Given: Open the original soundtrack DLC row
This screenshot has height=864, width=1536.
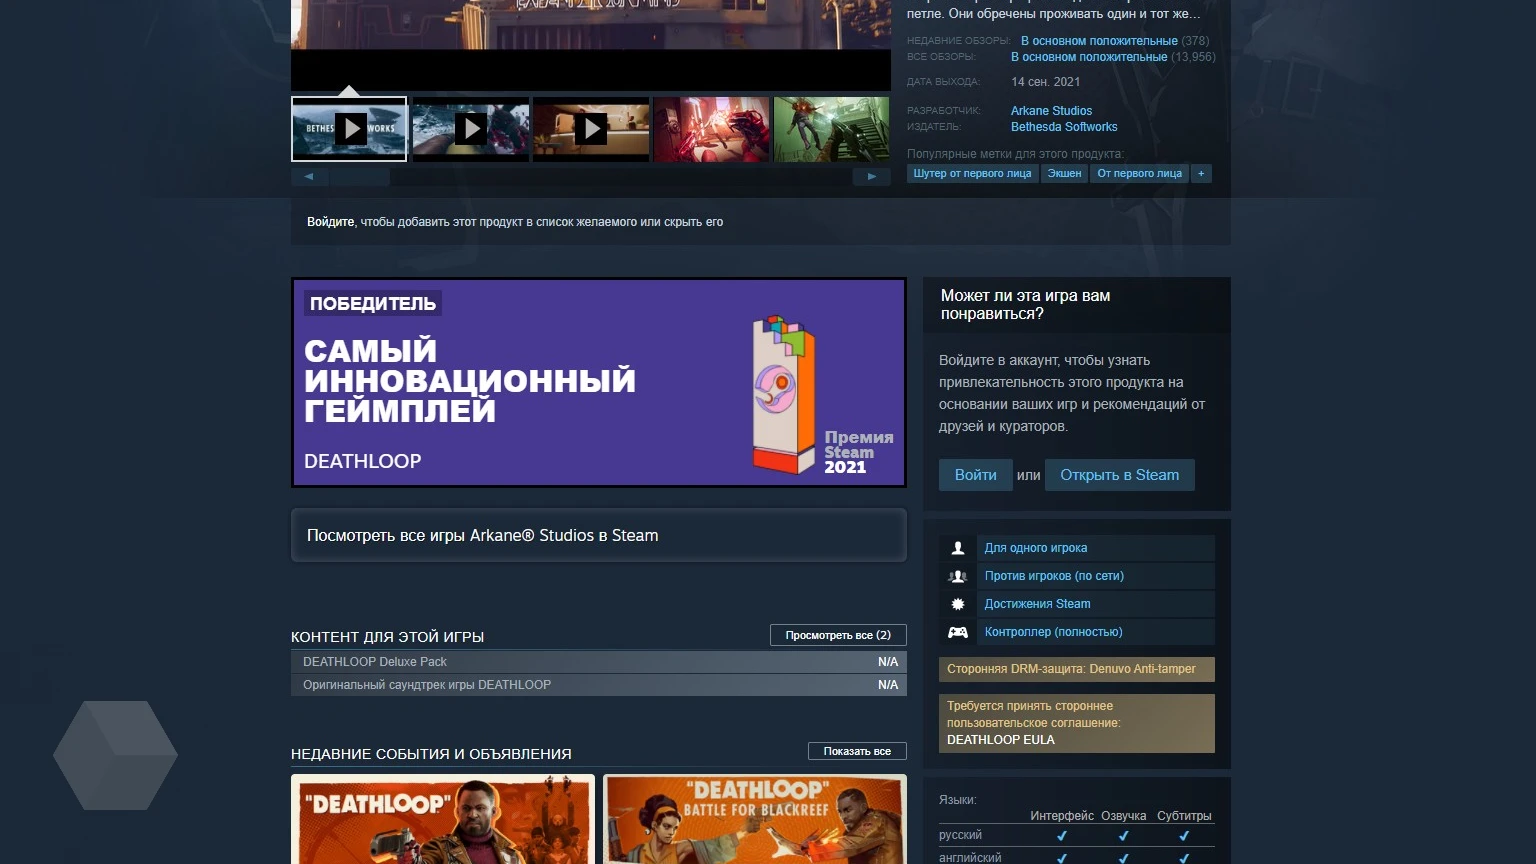Looking at the screenshot, I should (599, 685).
